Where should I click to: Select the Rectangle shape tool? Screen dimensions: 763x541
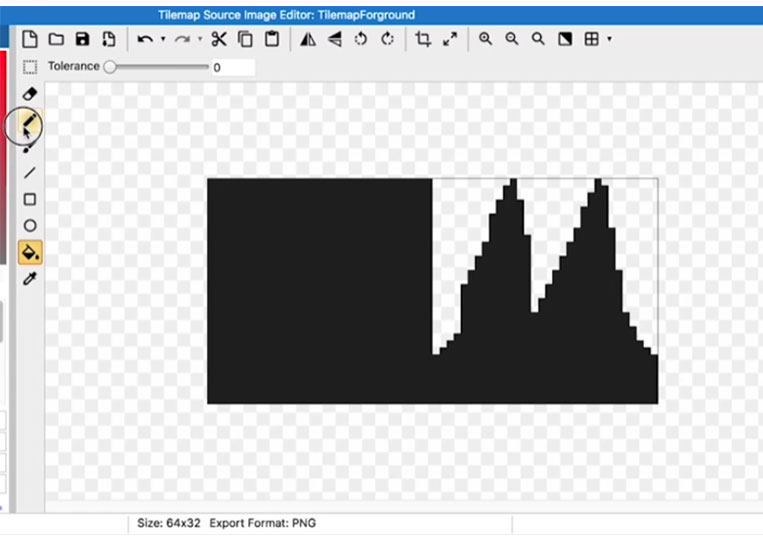[x=30, y=199]
